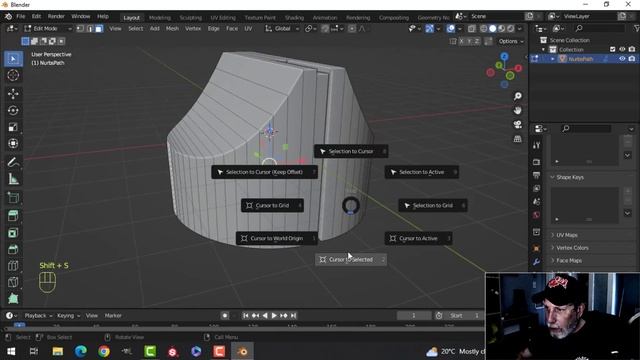Select the Measure tool
Image resolution: width=640 pixels, height=360 pixels.
(13, 179)
